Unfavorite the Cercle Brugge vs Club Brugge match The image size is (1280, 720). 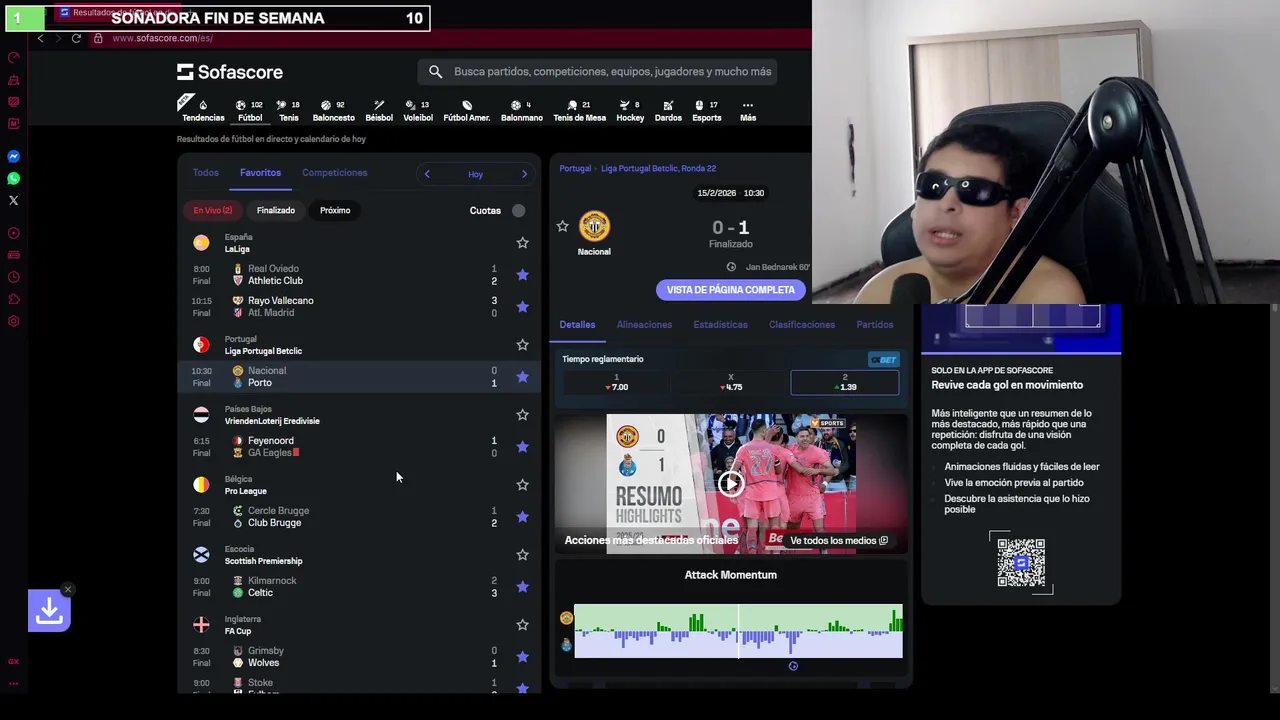click(522, 517)
